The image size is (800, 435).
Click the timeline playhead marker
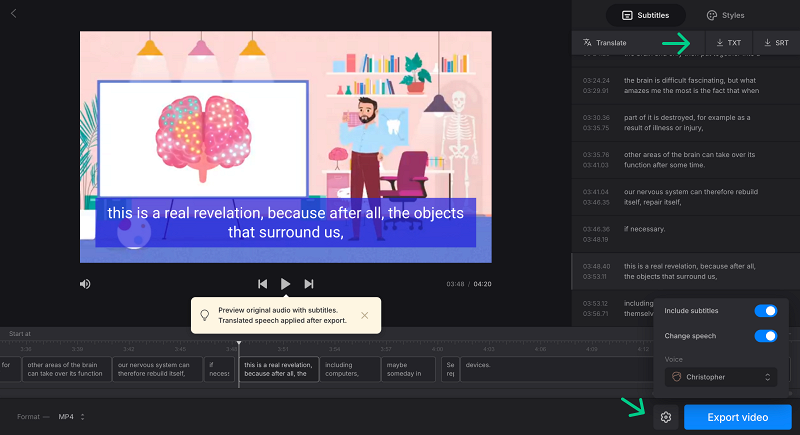[239, 344]
